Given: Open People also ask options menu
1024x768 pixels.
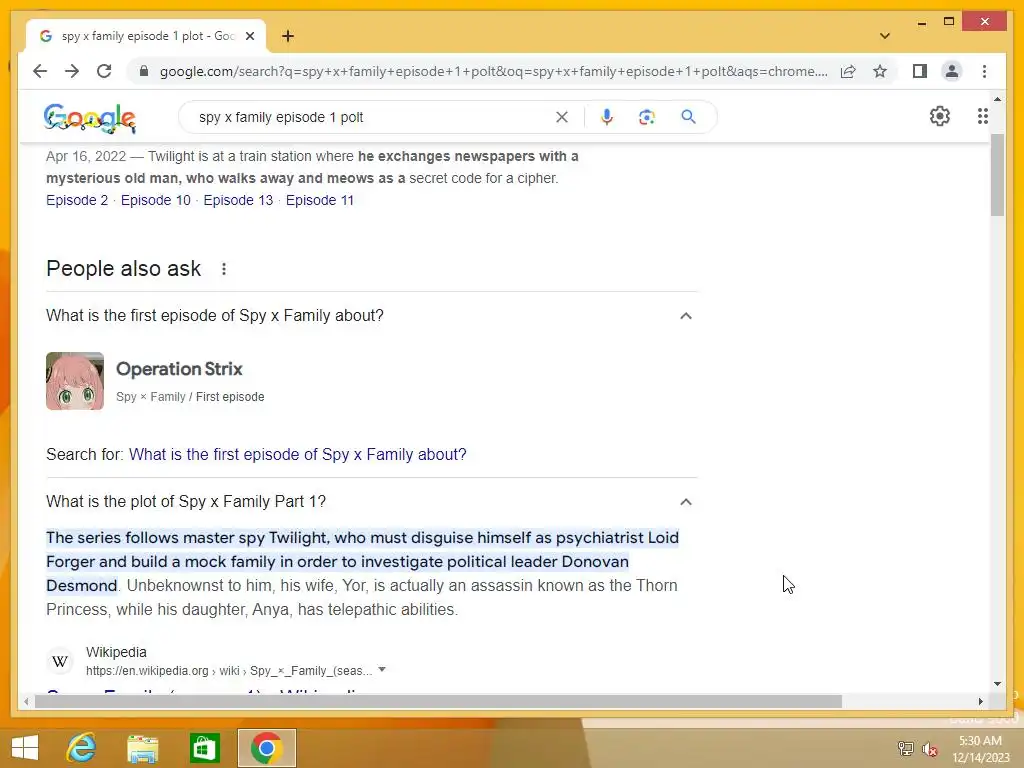Looking at the screenshot, I should click(224, 269).
